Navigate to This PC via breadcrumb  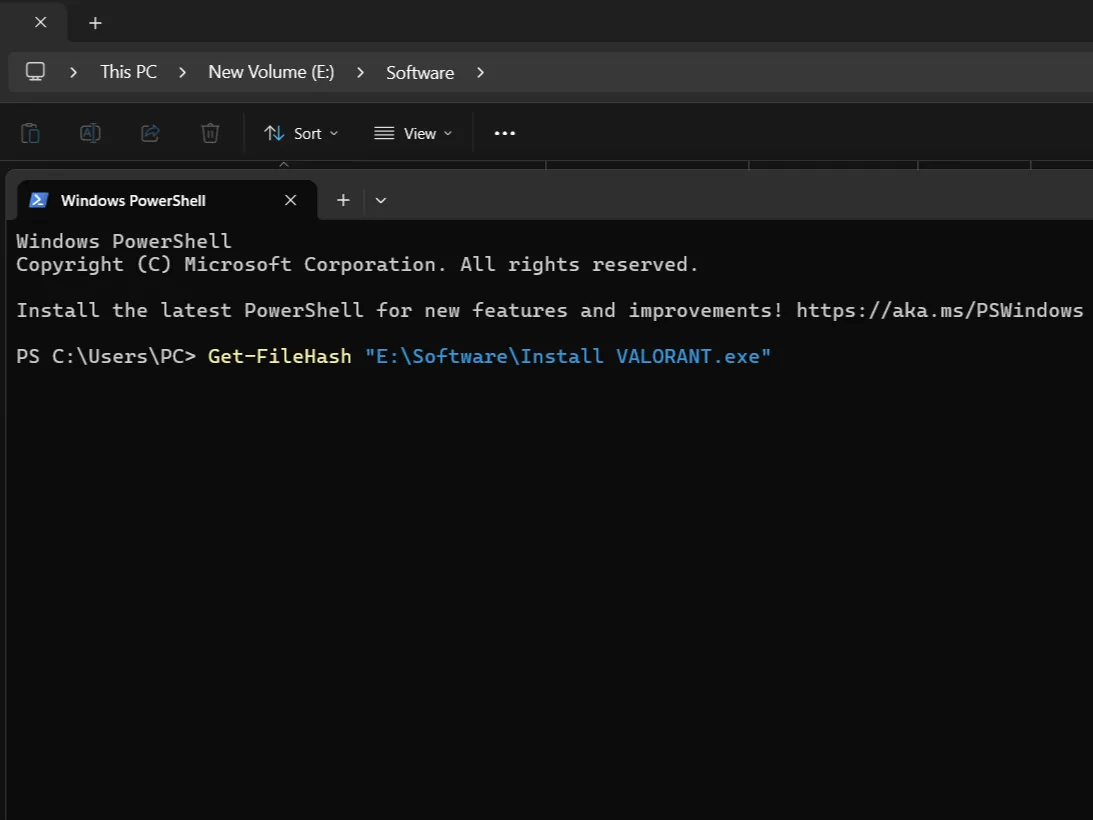click(x=128, y=72)
